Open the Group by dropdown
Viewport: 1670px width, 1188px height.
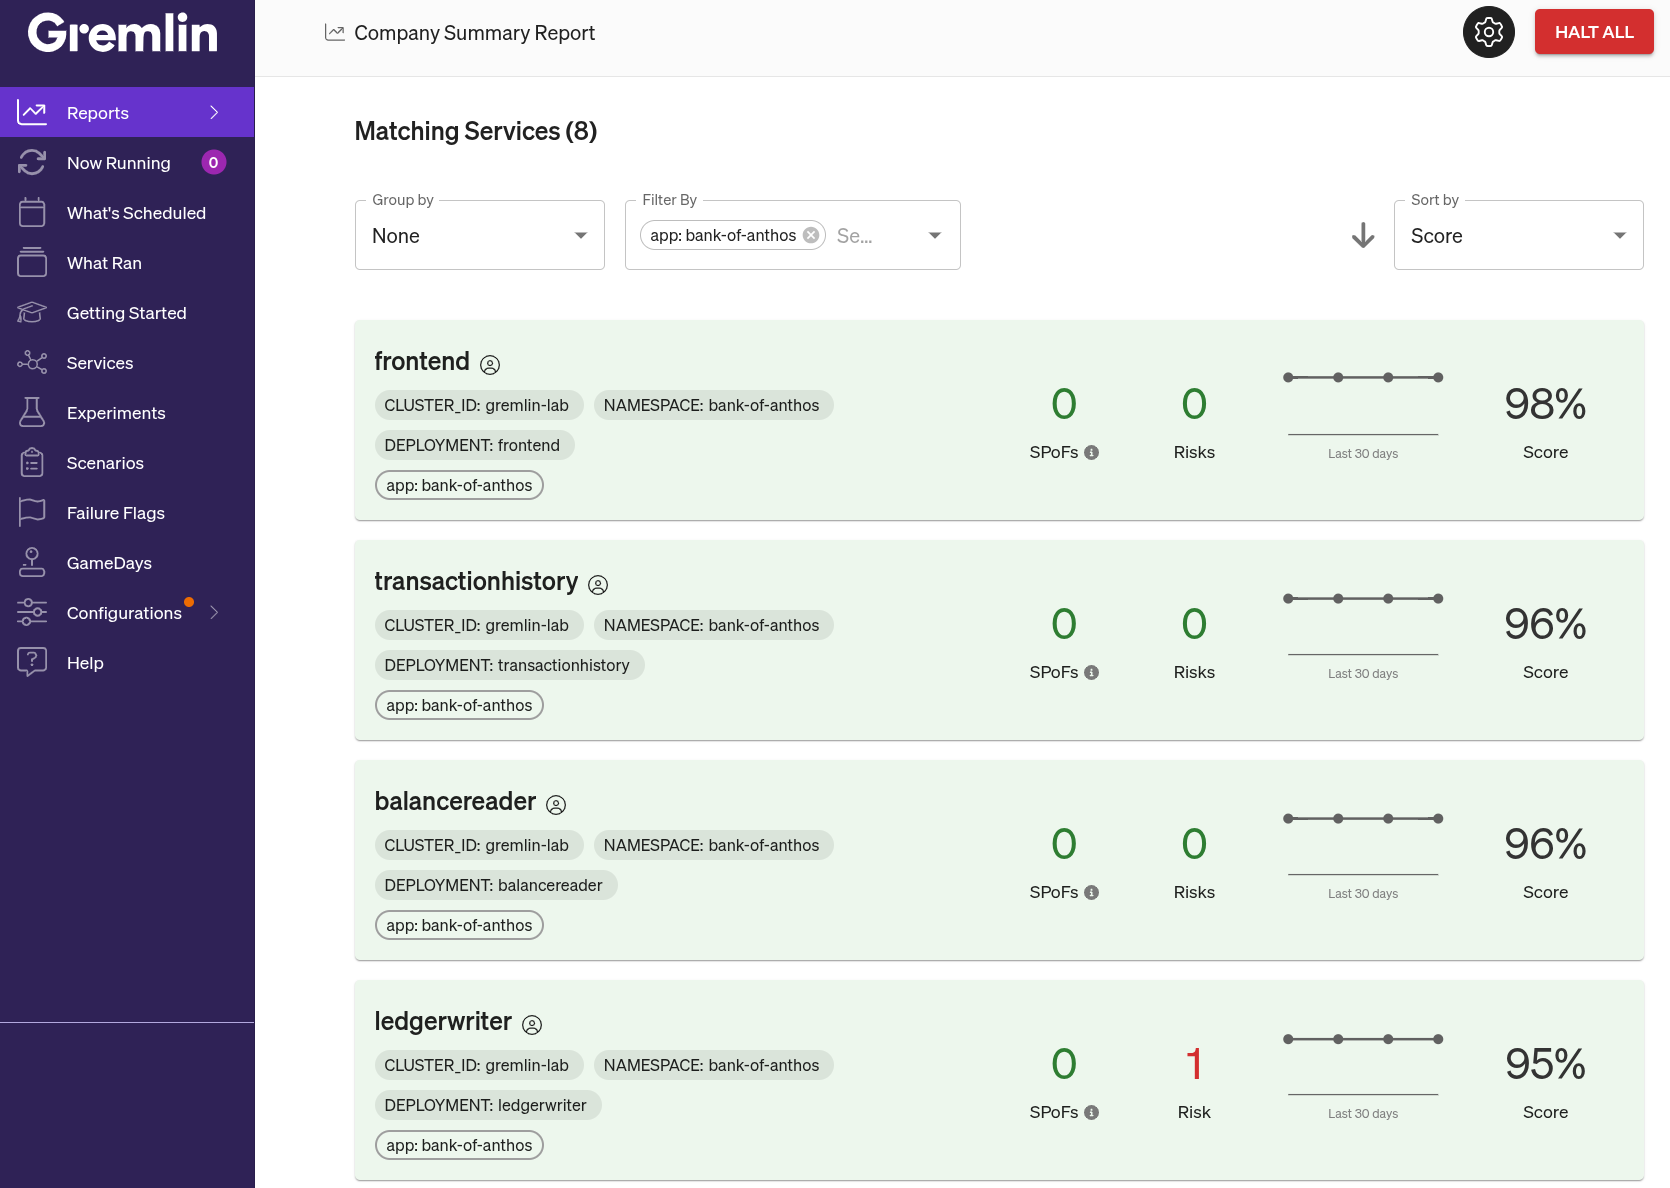480,235
